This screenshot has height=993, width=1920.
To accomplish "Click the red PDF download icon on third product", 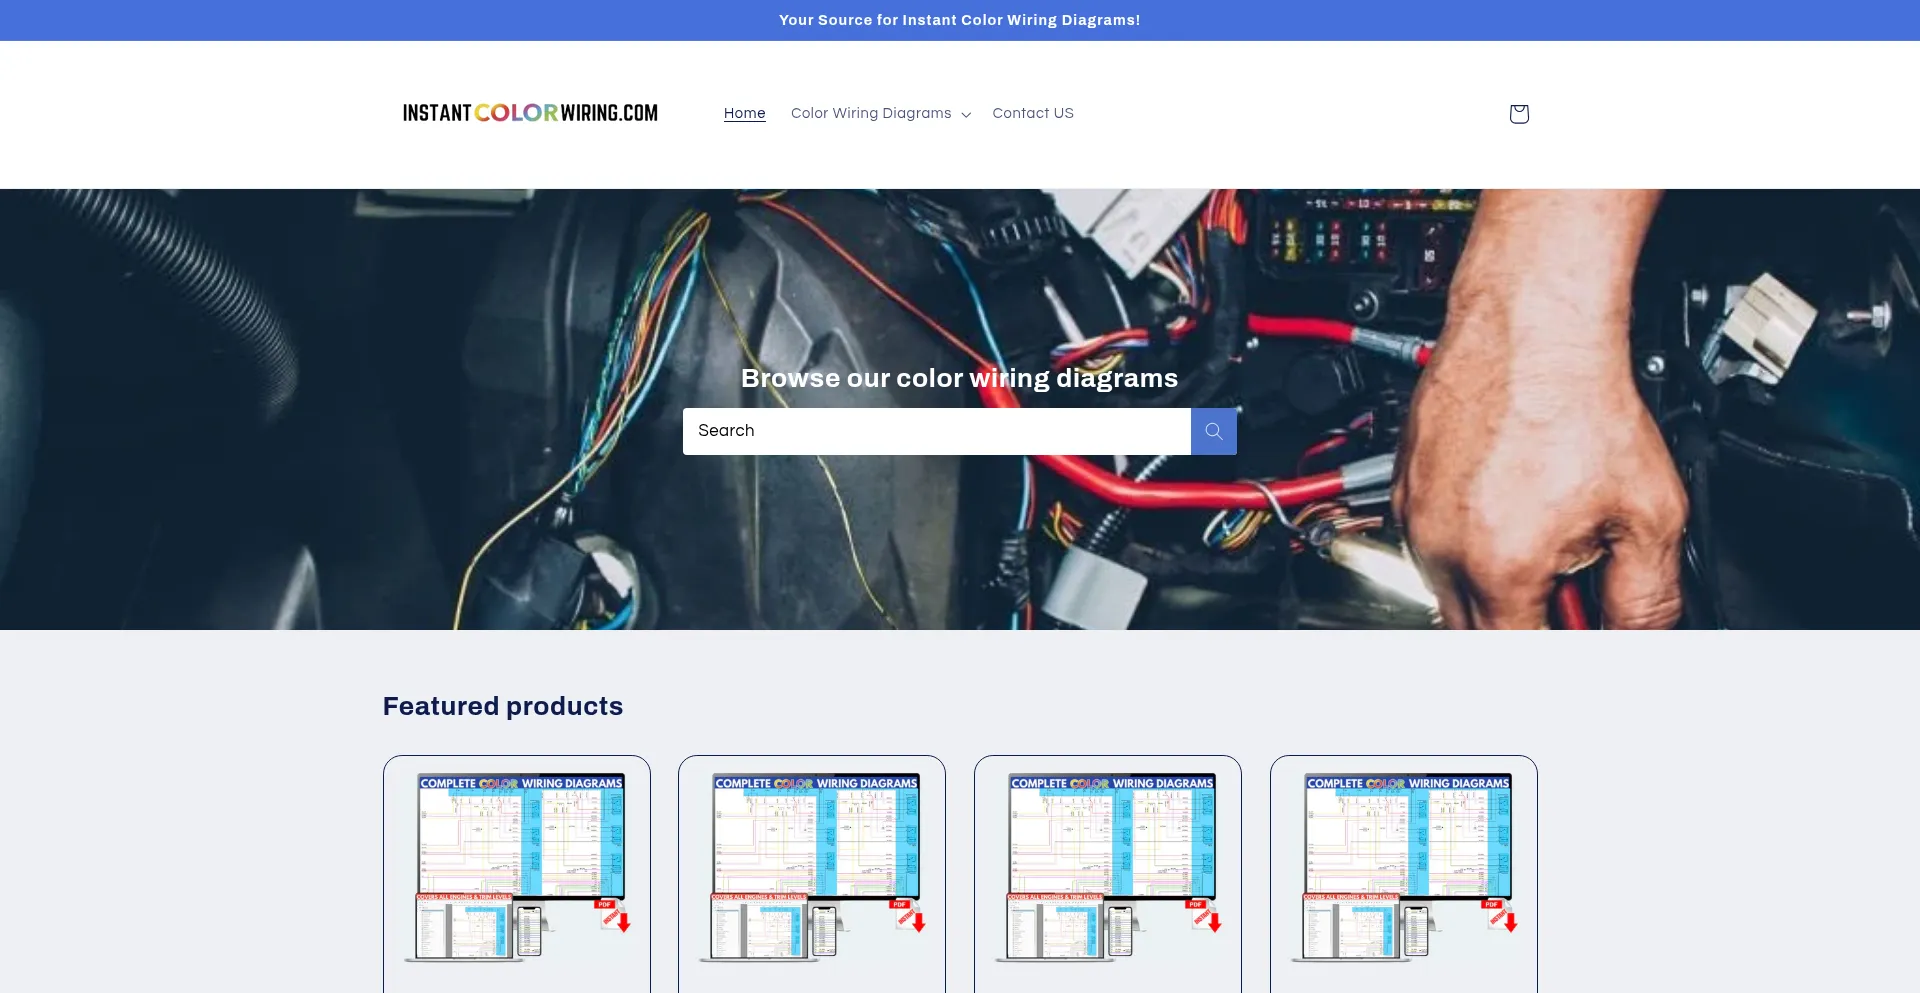I will [1206, 916].
